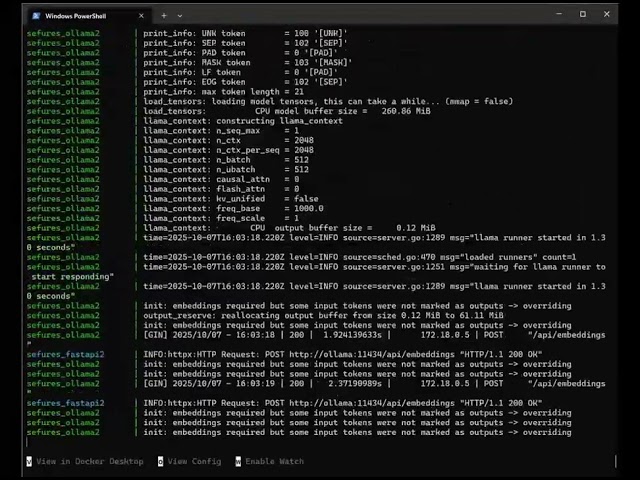Screen dimensions: 640x480
Task: Click the 'max token length = 21' line
Action: pos(223,92)
